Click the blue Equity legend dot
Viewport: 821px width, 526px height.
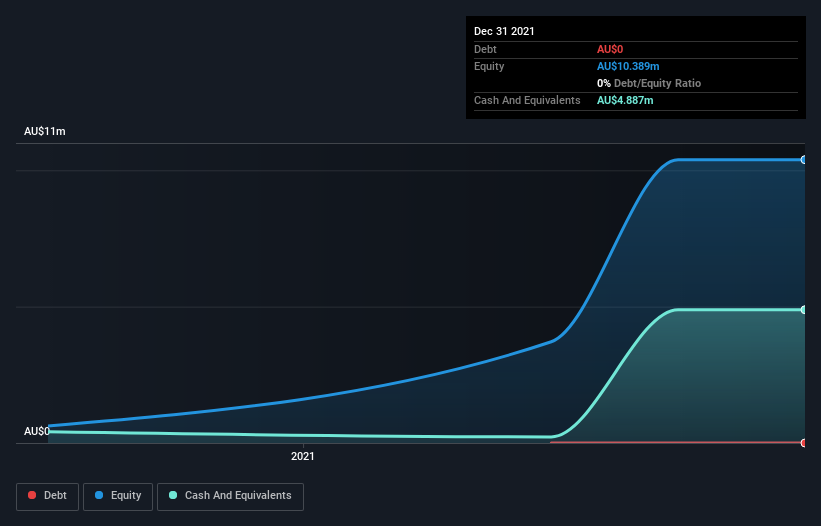99,495
